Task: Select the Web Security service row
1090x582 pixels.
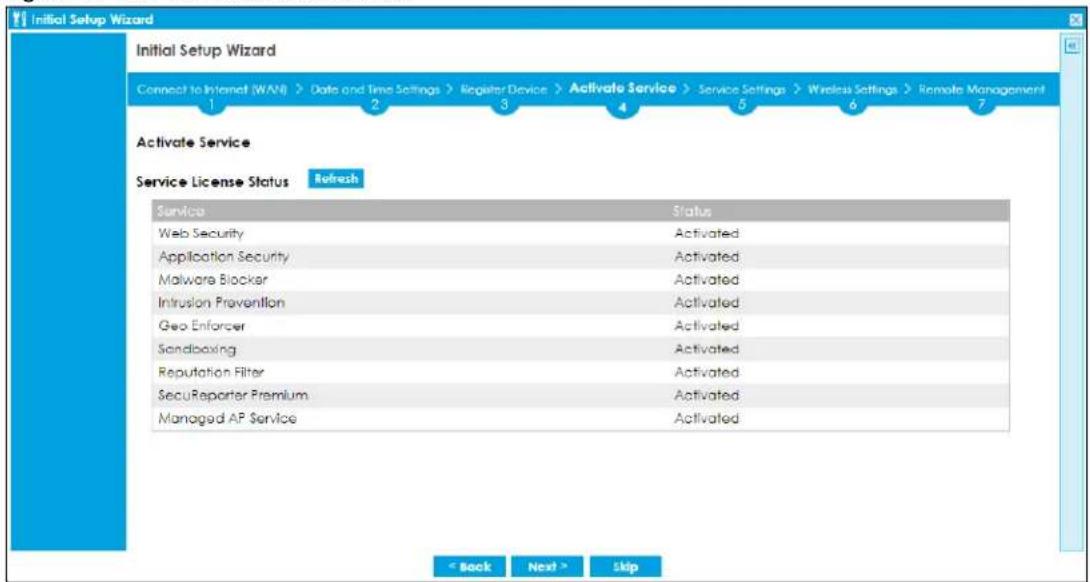Action: [x=580, y=233]
